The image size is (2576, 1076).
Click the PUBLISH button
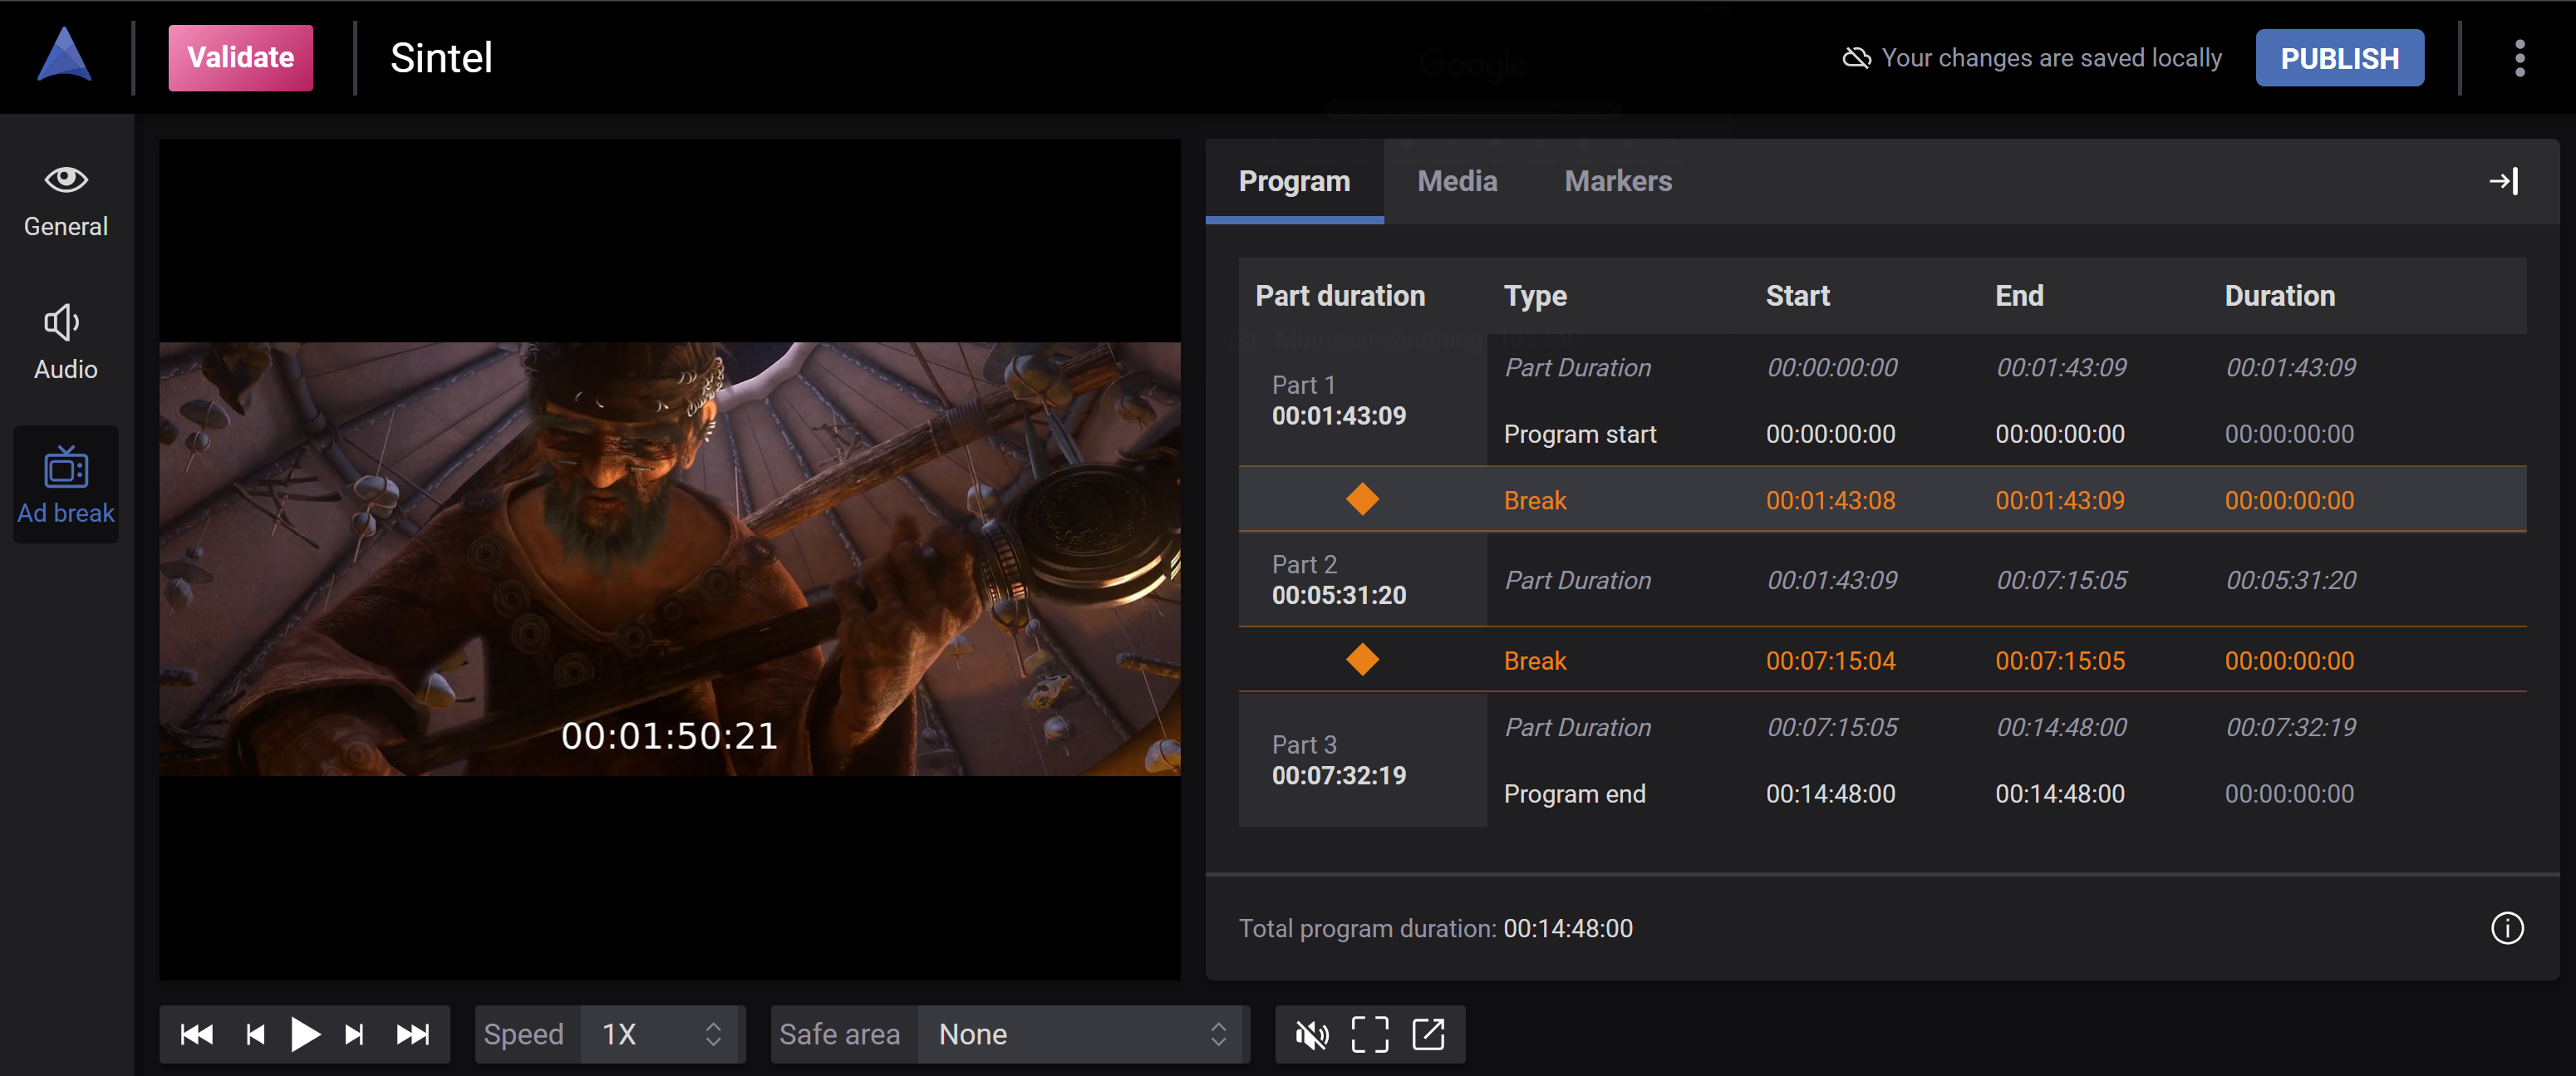point(2339,58)
